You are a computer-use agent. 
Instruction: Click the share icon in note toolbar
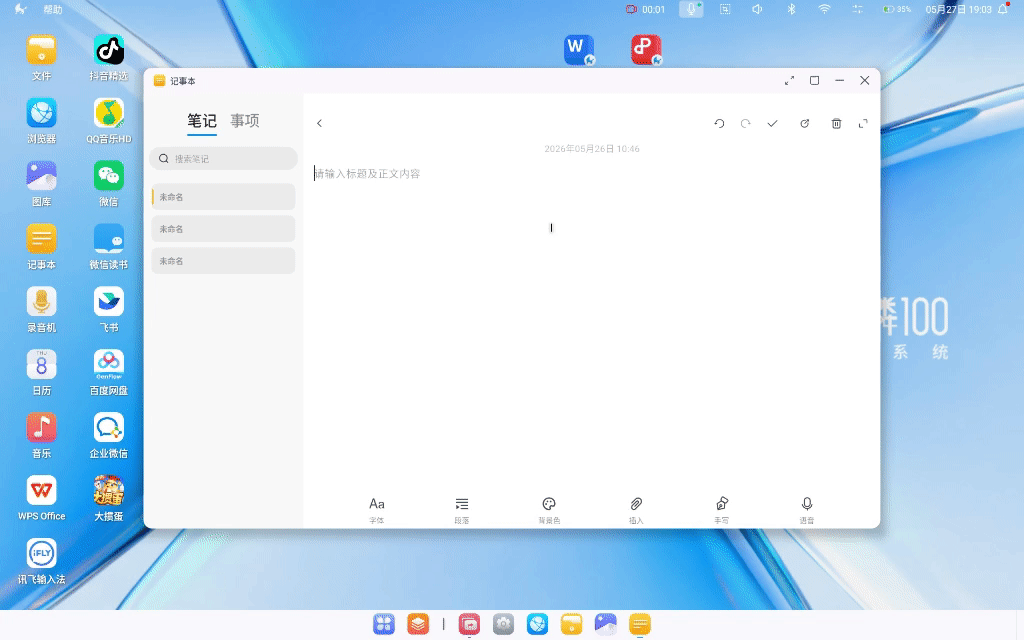(805, 123)
